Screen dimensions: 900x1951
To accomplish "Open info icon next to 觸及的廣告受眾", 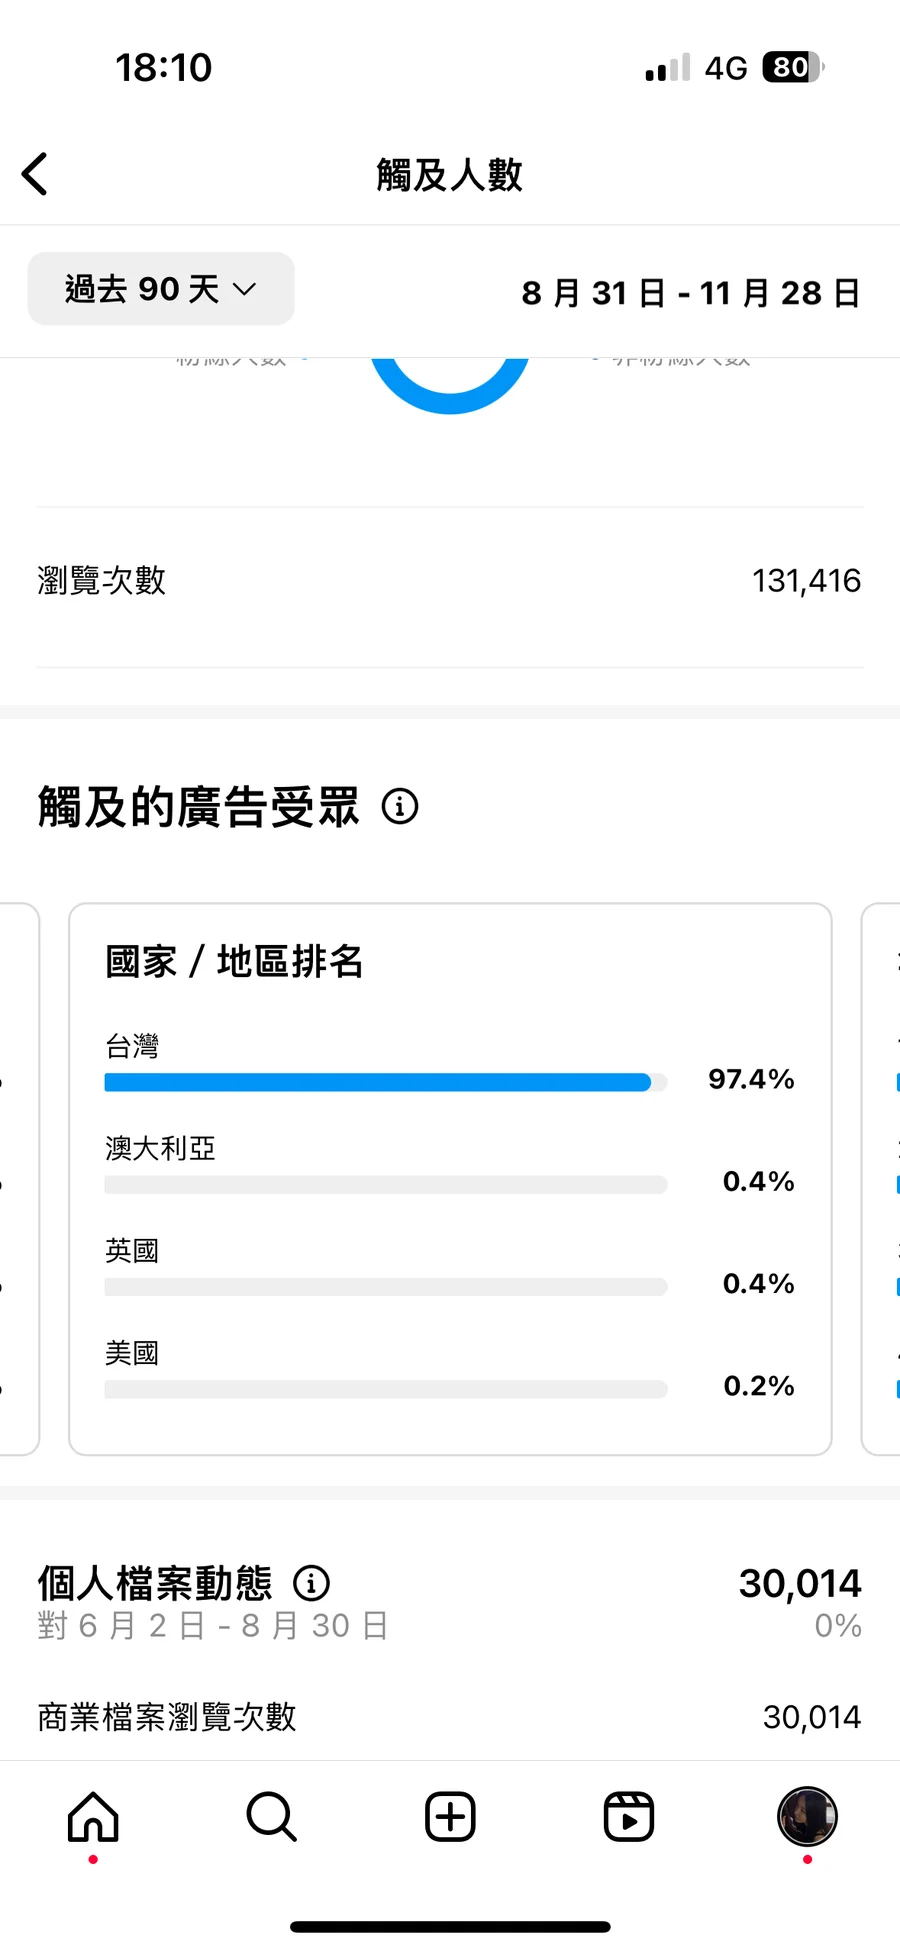I will (400, 806).
